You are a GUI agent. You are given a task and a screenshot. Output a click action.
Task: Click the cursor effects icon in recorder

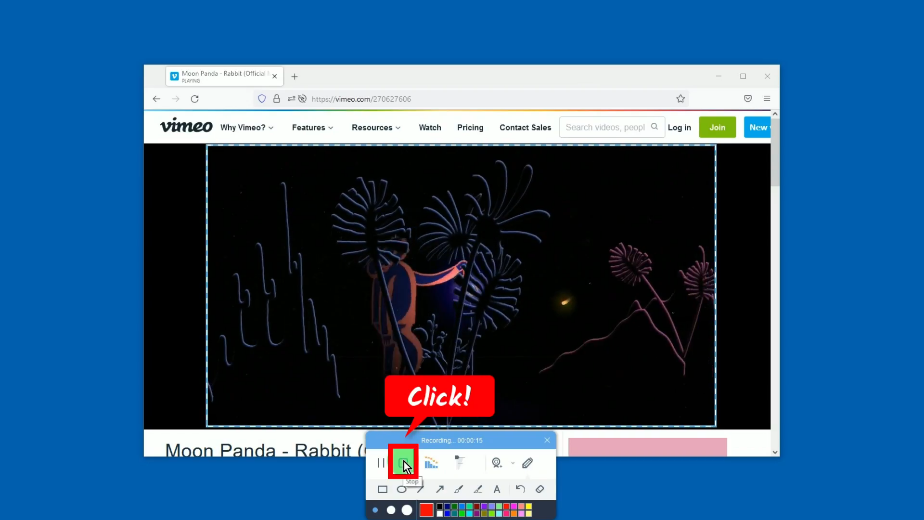pos(460,463)
